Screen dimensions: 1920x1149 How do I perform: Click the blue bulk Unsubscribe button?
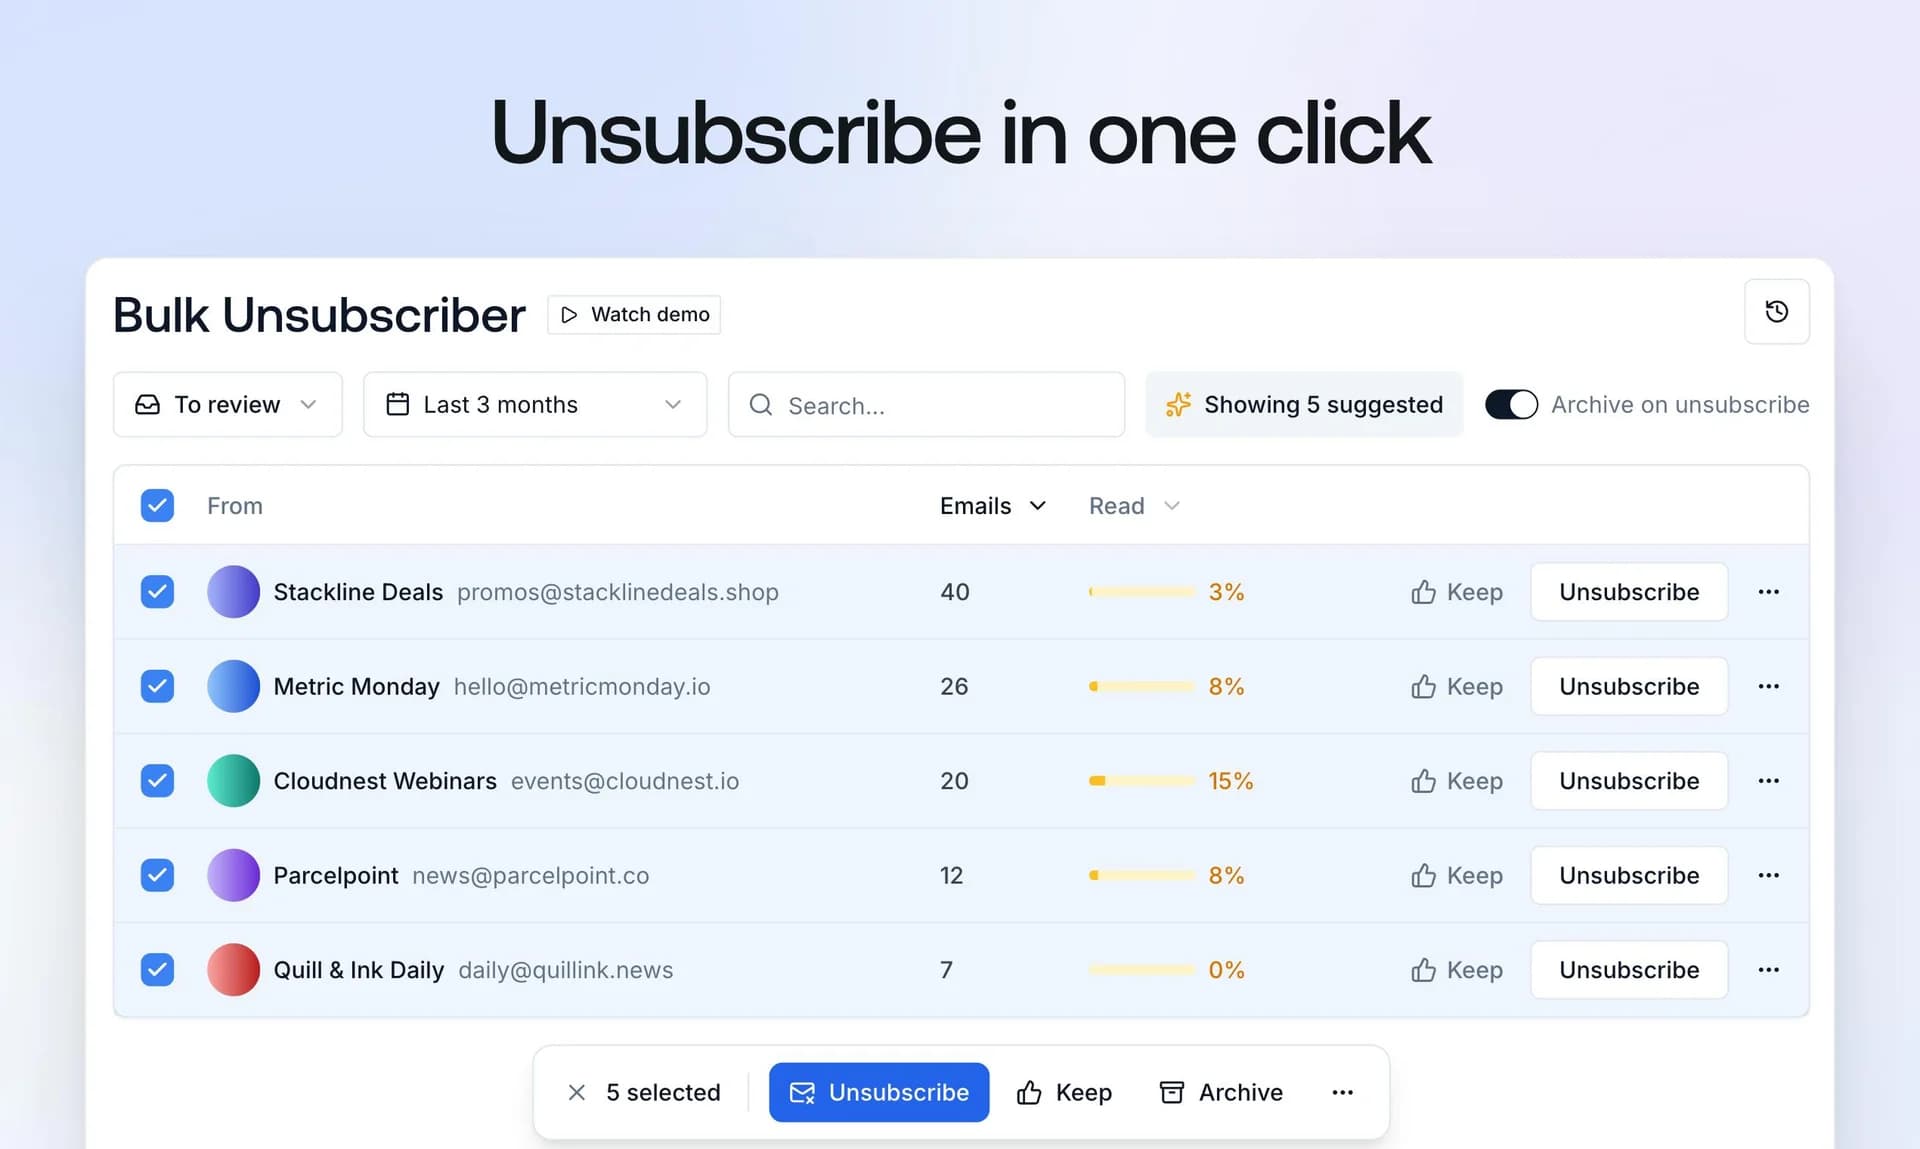point(879,1093)
